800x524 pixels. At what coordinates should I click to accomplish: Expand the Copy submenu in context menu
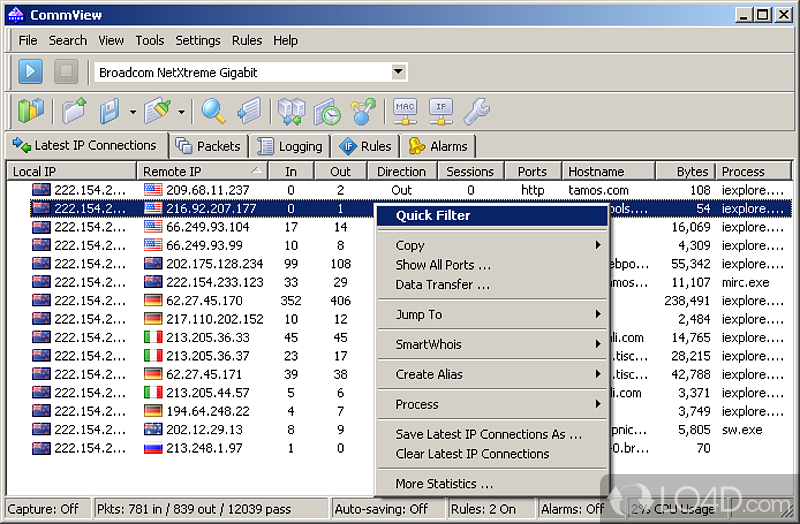point(598,245)
